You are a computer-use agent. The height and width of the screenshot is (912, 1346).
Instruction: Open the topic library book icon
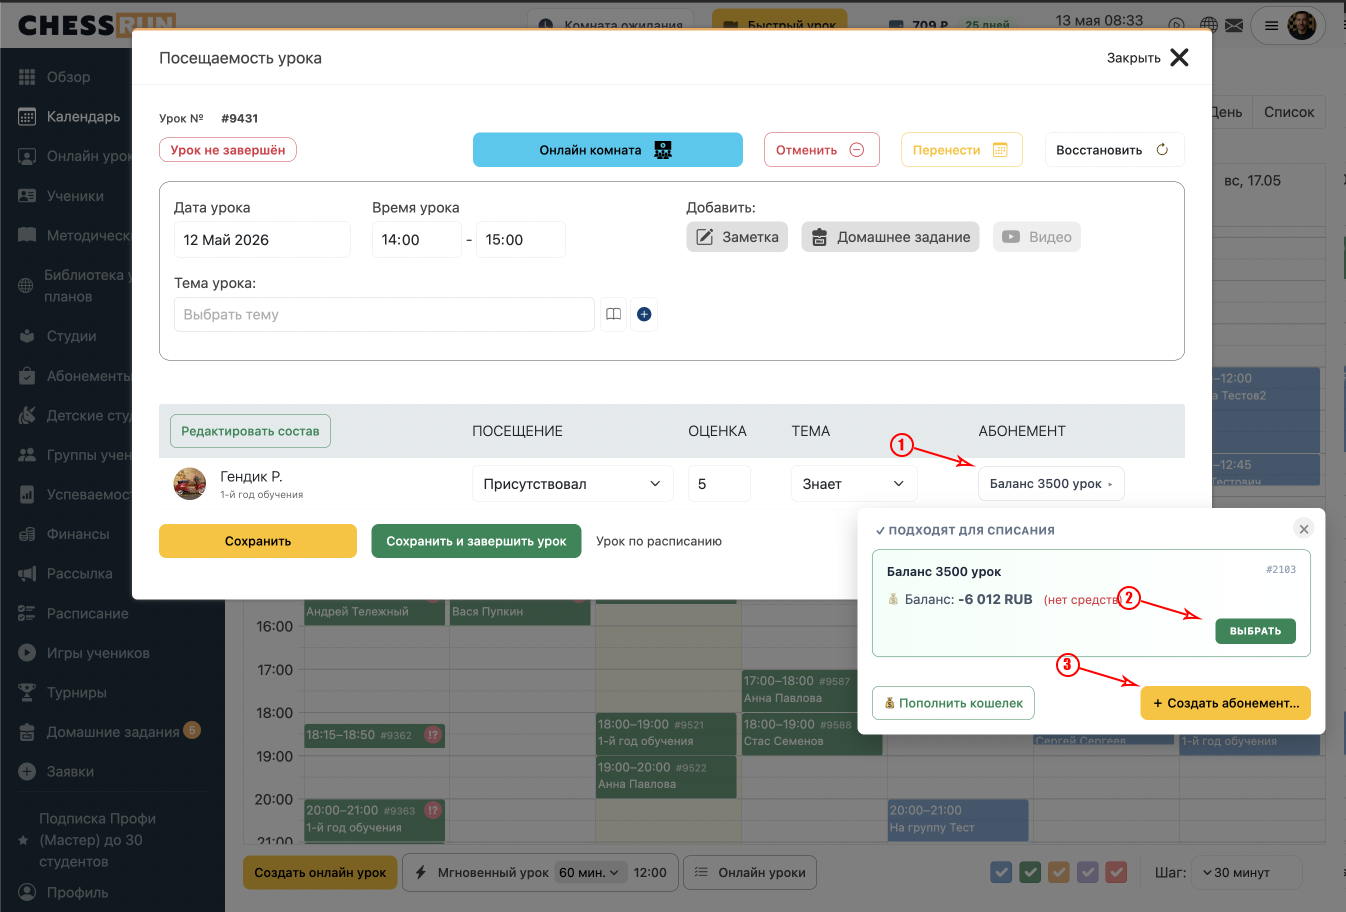point(613,314)
